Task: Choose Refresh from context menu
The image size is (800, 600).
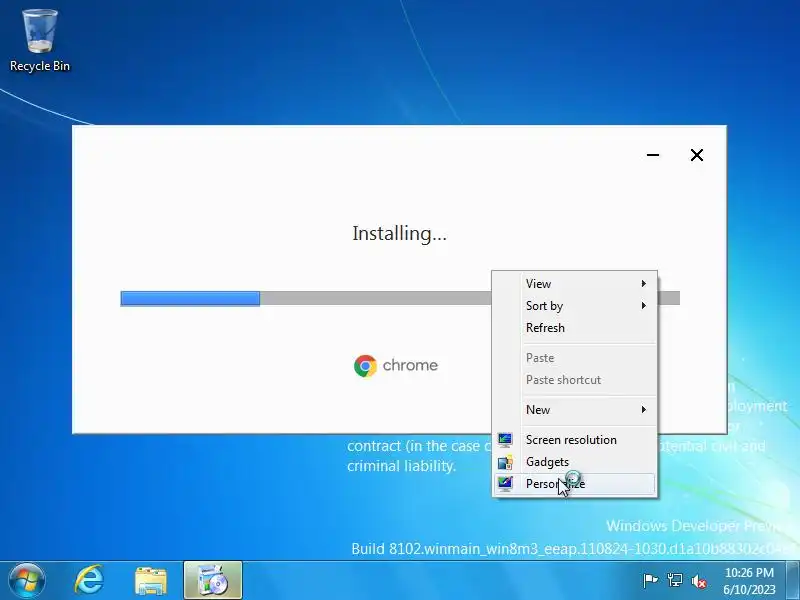Action: point(574,328)
